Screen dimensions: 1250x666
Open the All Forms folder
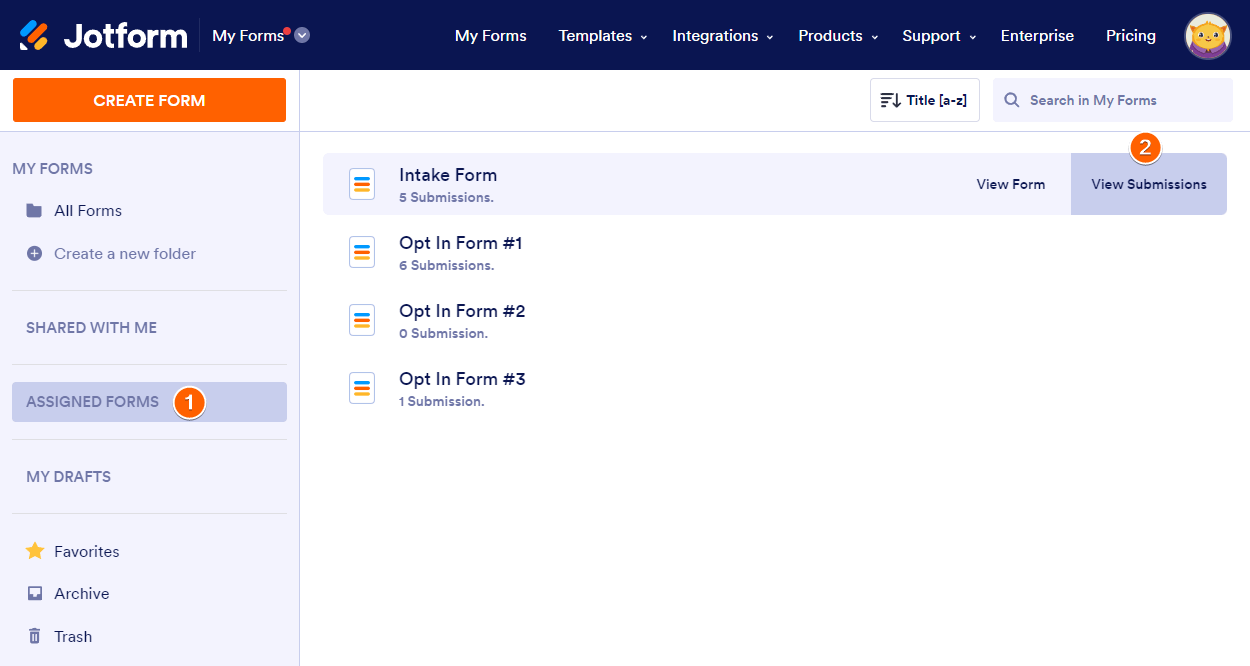point(88,211)
